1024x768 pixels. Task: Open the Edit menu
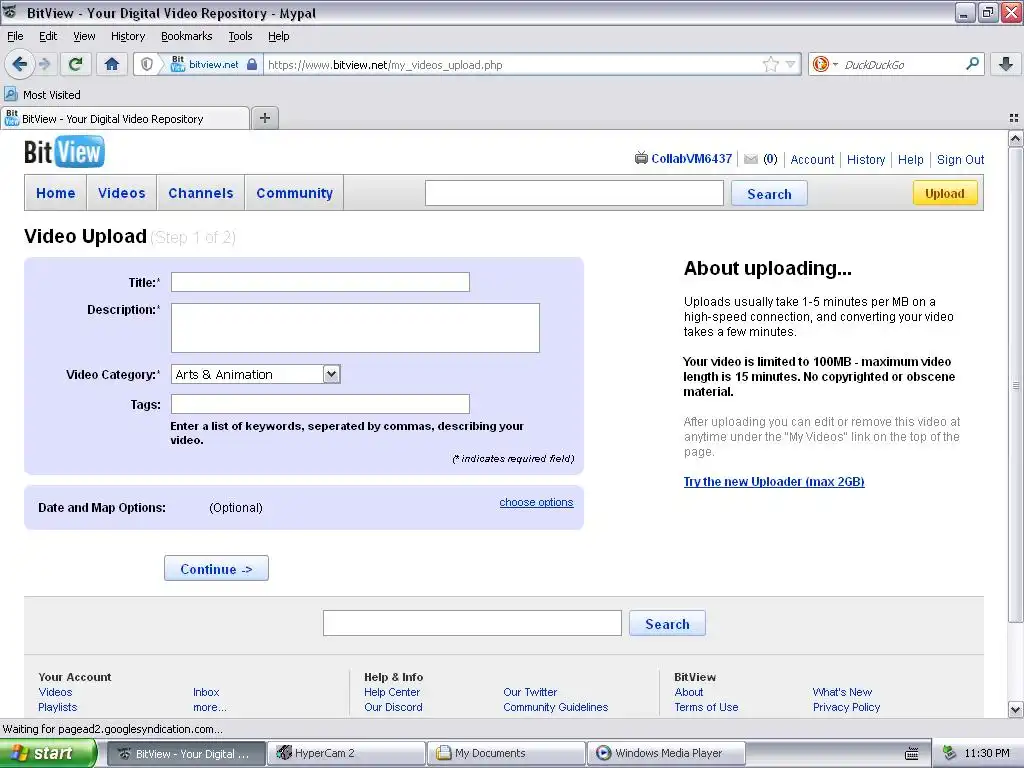[48, 36]
